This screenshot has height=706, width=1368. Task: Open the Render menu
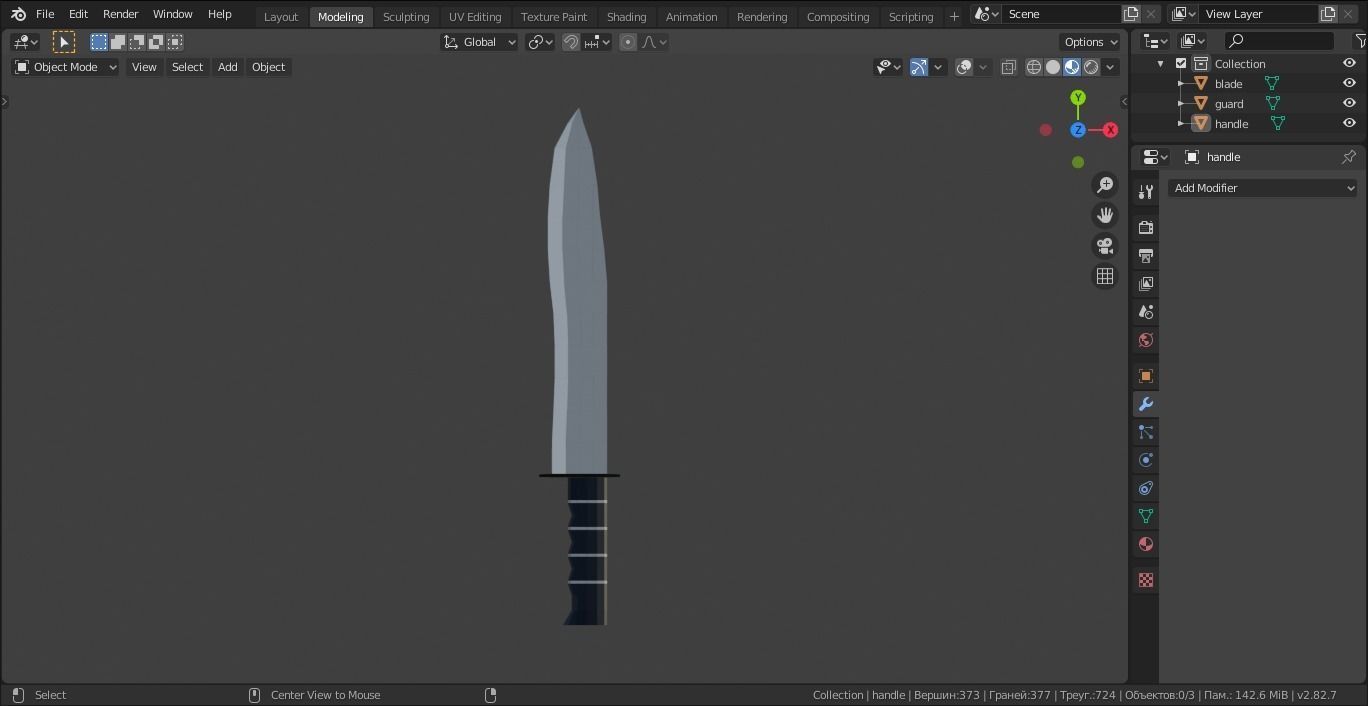pyautogui.click(x=120, y=14)
